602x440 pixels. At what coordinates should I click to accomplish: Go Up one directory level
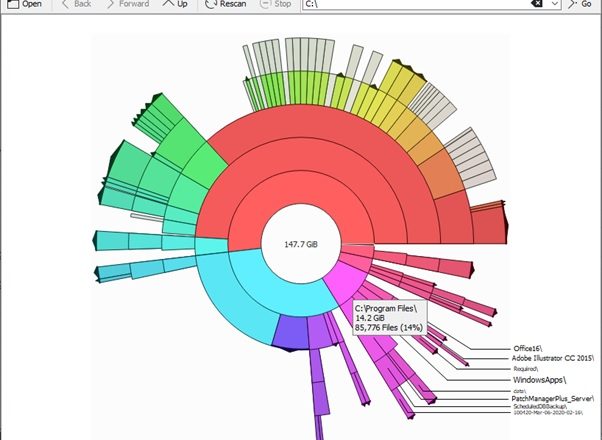tap(175, 4)
